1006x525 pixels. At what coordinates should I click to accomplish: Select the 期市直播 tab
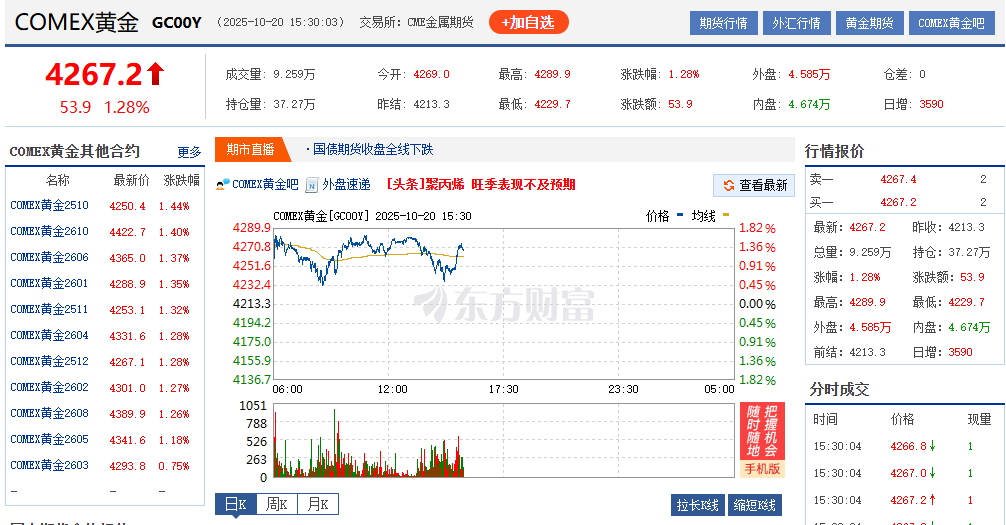pos(250,149)
